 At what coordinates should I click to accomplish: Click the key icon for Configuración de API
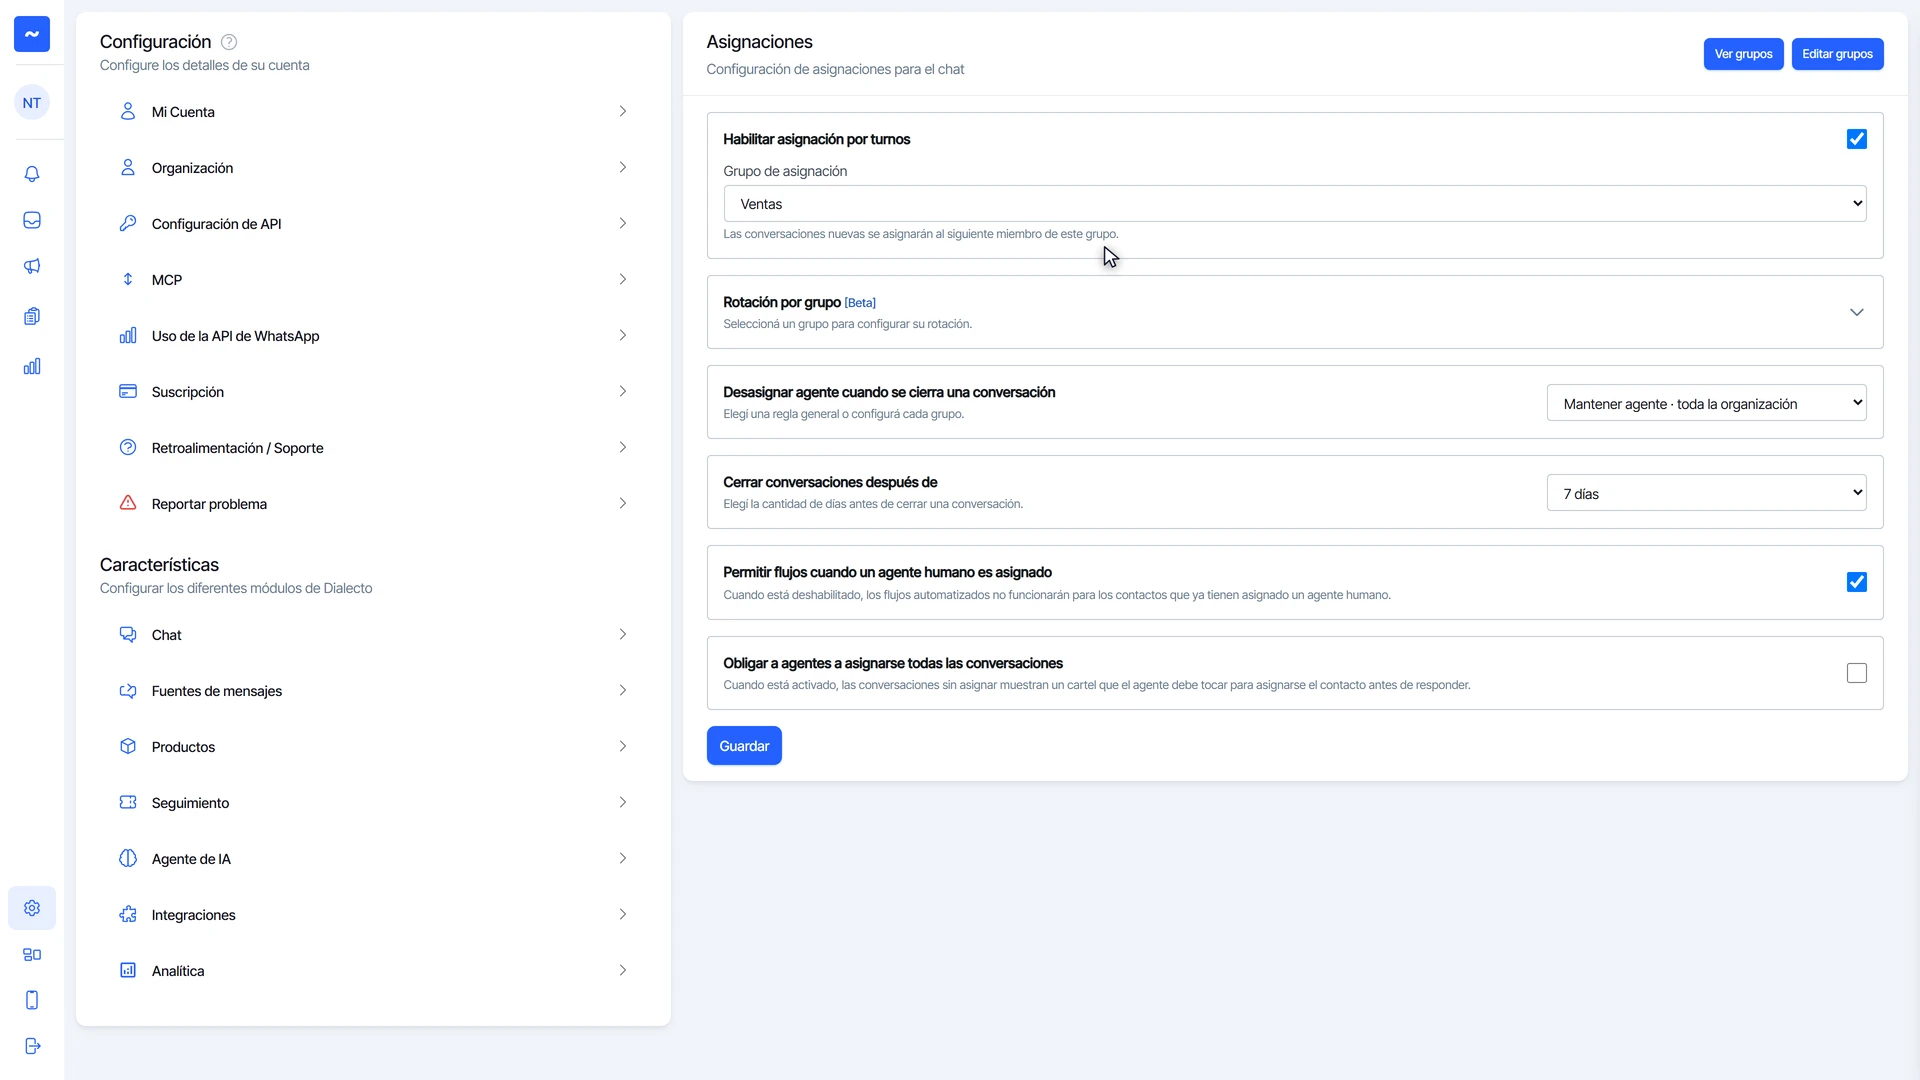click(x=128, y=223)
